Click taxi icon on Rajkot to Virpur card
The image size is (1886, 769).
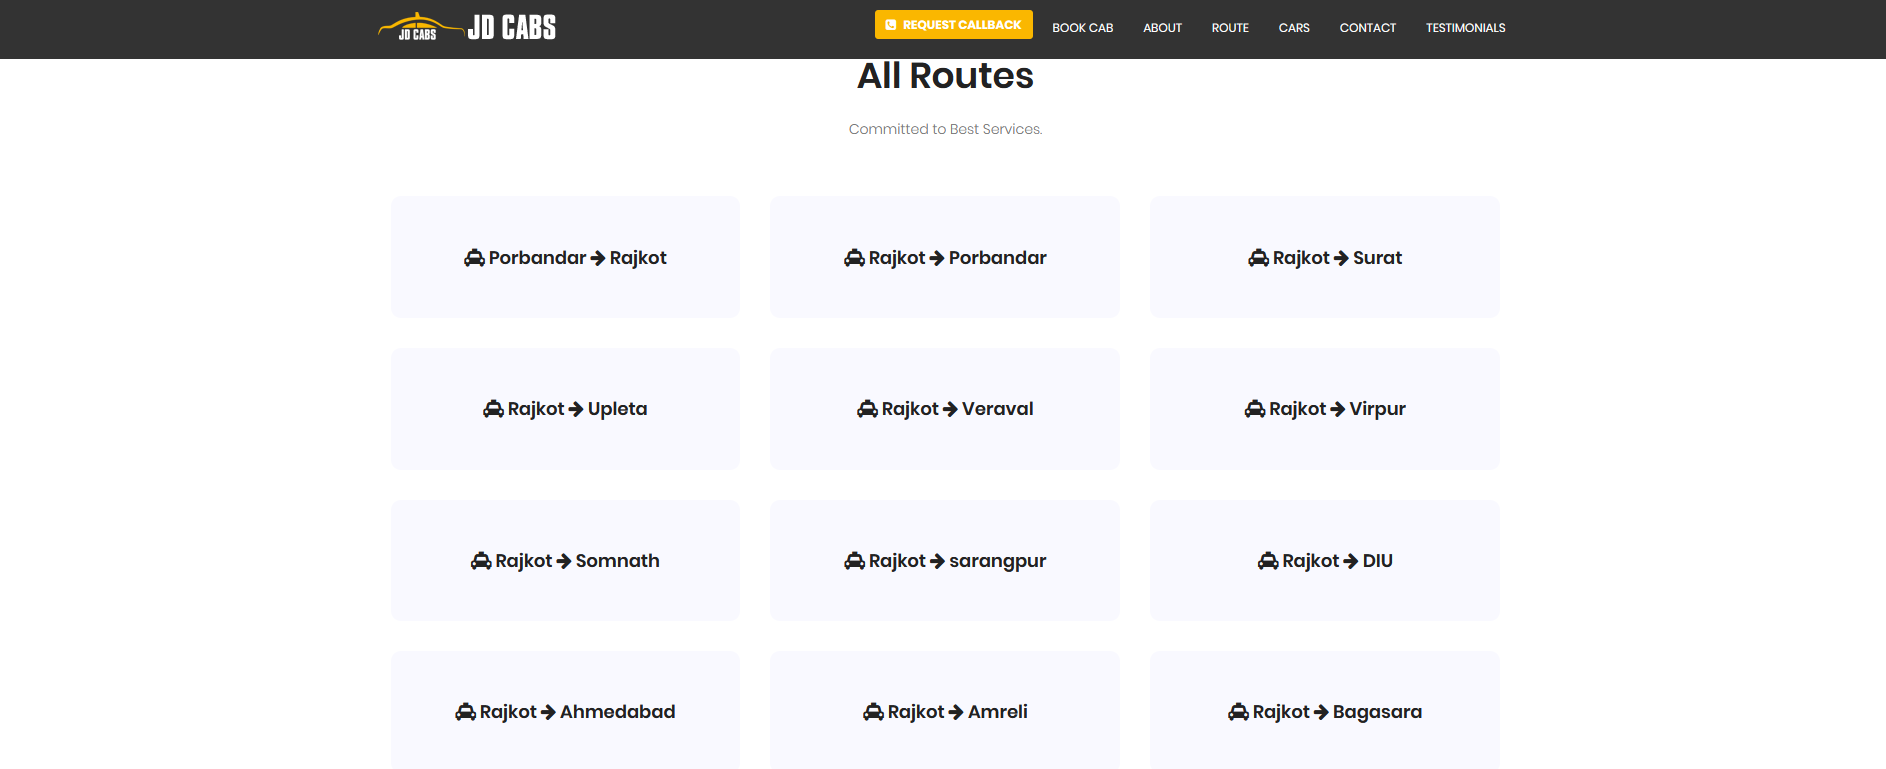point(1254,409)
